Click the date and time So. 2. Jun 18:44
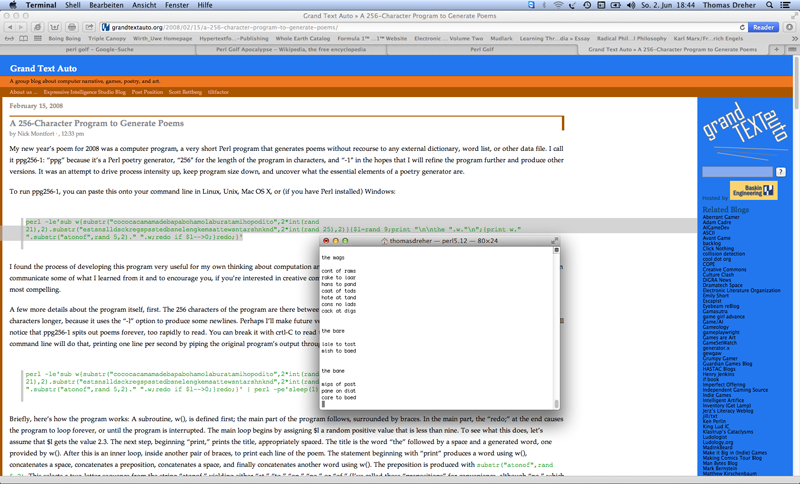The image size is (800, 484). point(668,5)
